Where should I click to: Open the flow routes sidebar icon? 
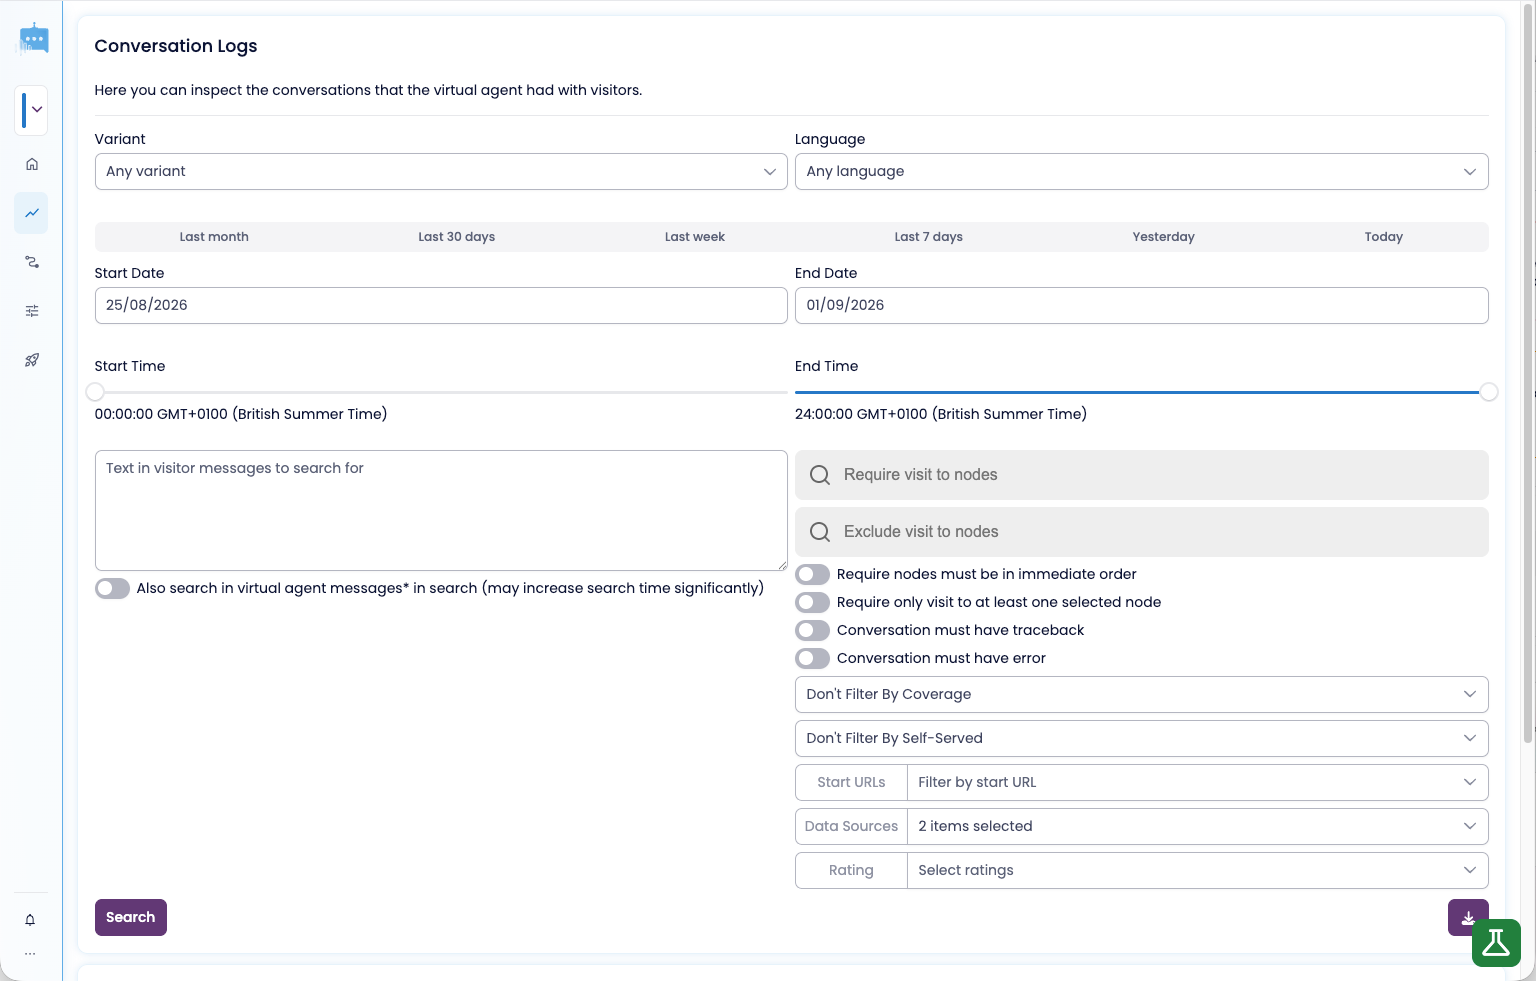(x=32, y=262)
